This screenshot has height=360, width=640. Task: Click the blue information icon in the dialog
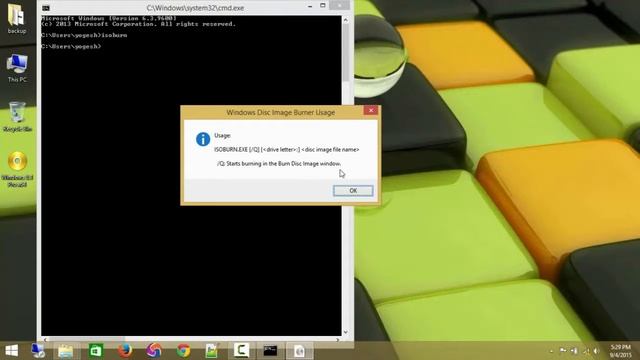pyautogui.click(x=203, y=139)
